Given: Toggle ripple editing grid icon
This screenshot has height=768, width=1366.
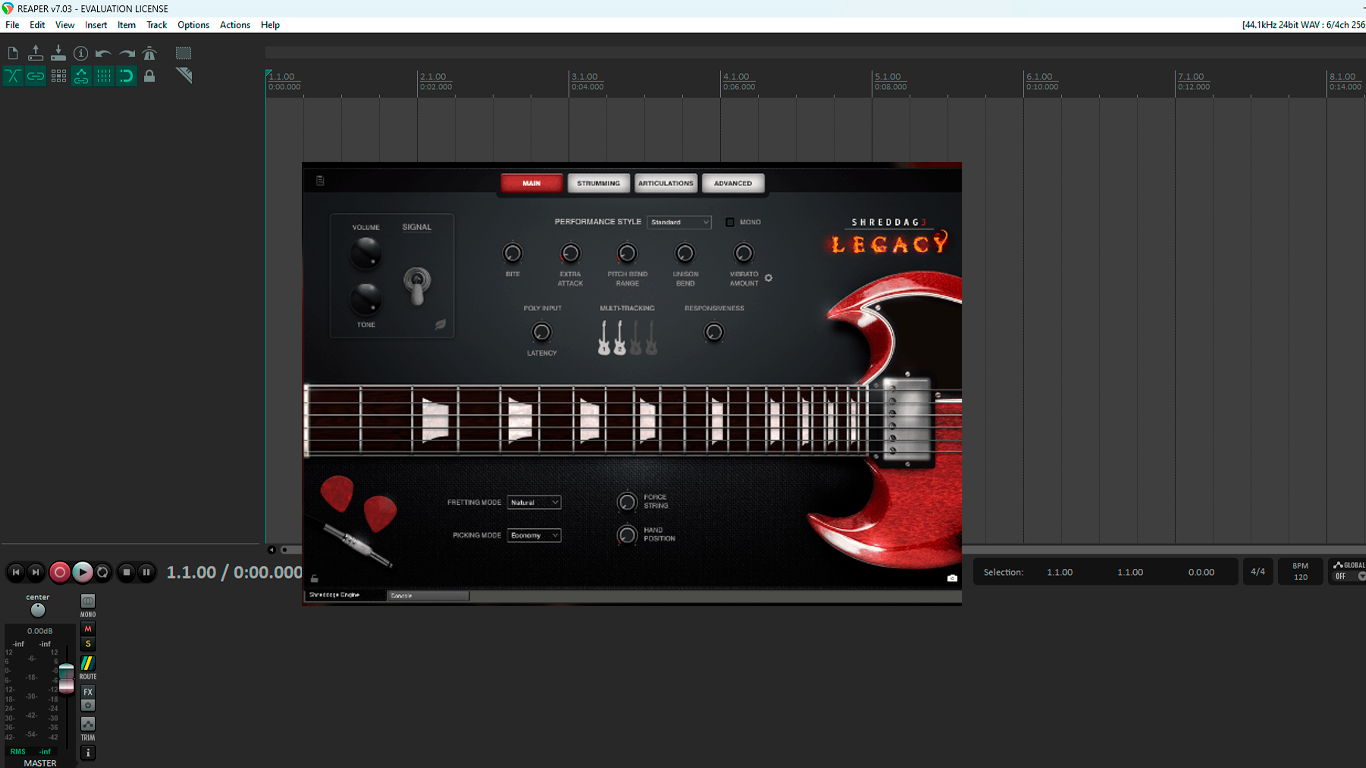Looking at the screenshot, I should [x=58, y=76].
